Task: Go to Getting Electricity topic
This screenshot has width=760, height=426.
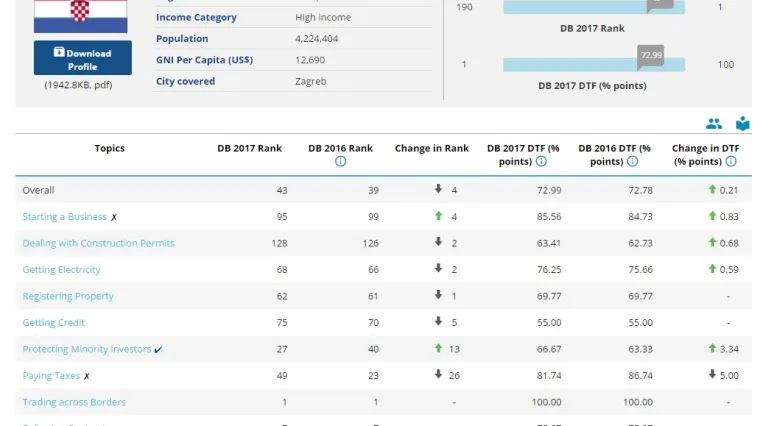Action: 61,270
